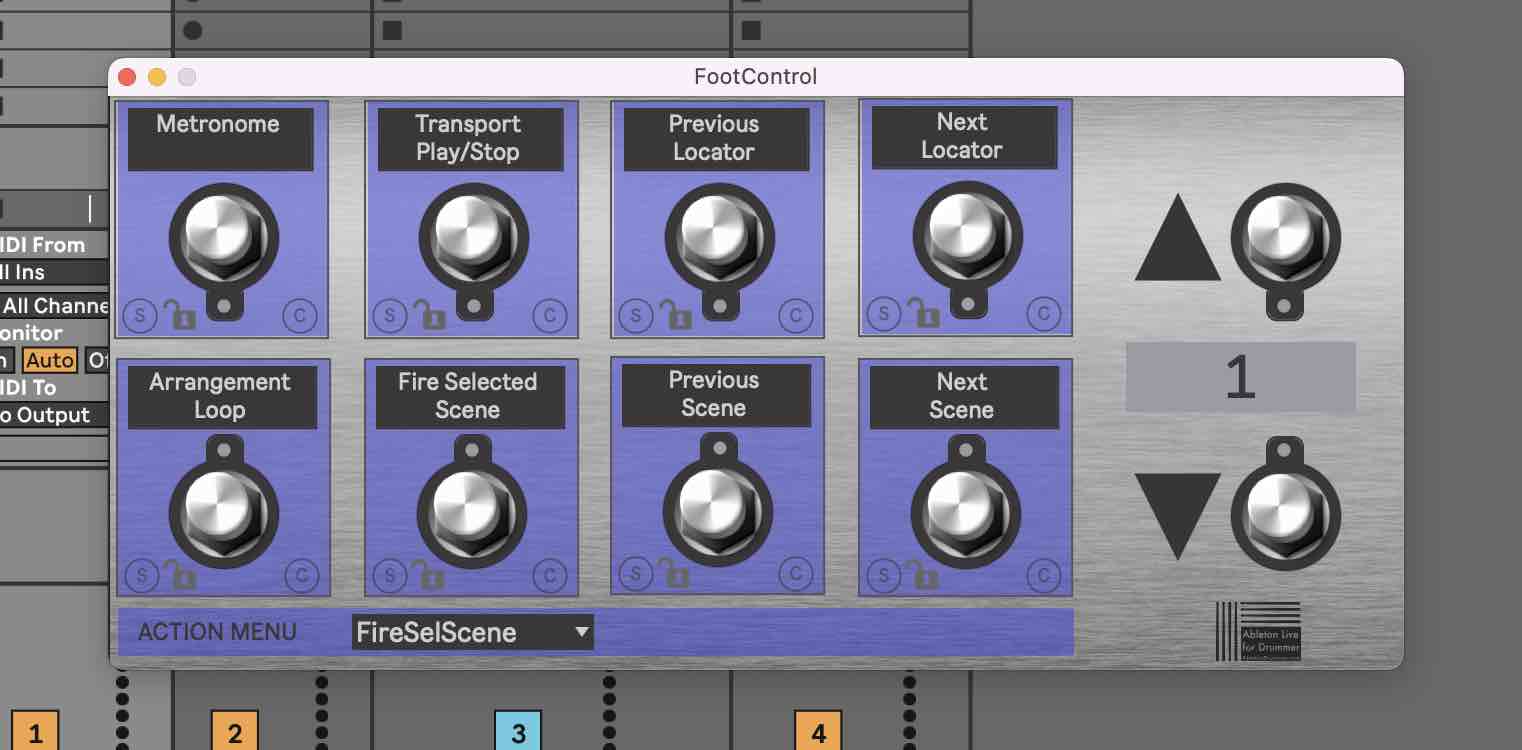Toggle the lock in Fire Selected Scene pedal
The image size is (1522, 750).
(428, 574)
